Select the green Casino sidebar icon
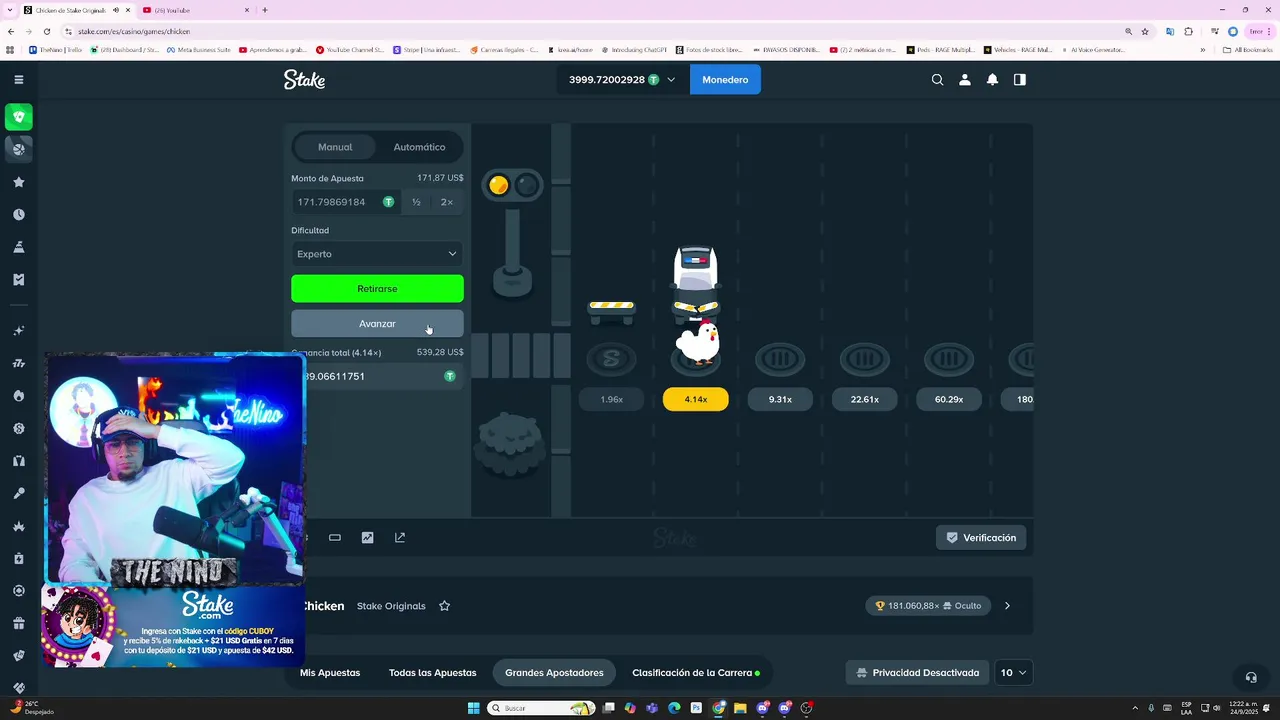The height and width of the screenshot is (720, 1280). [x=18, y=117]
